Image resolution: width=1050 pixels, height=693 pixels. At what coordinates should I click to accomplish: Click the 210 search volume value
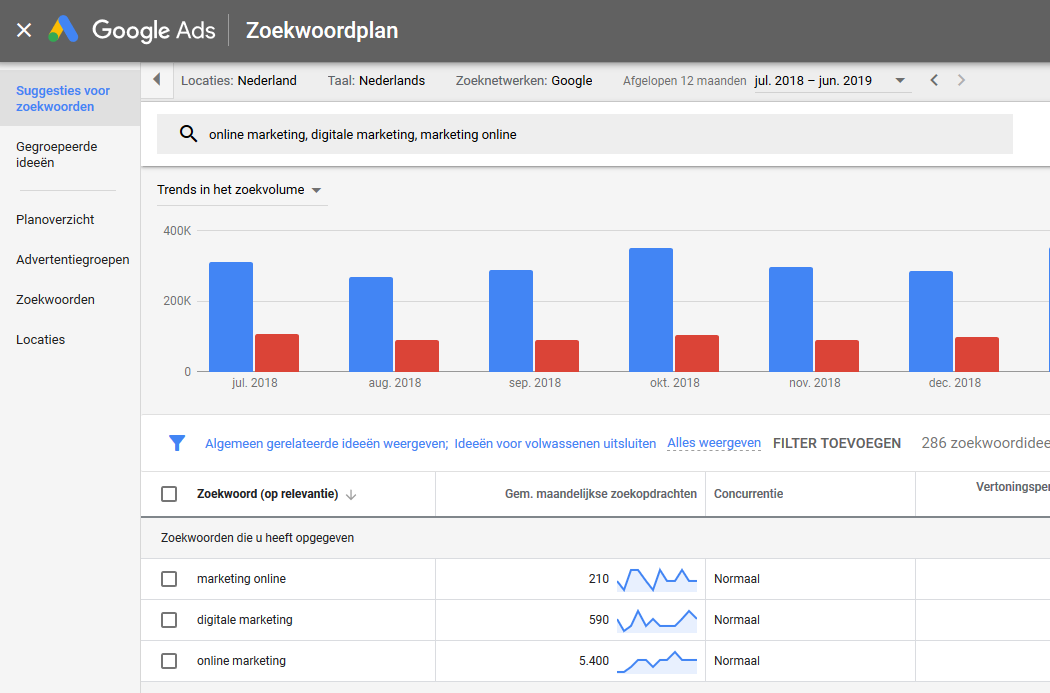click(x=599, y=579)
